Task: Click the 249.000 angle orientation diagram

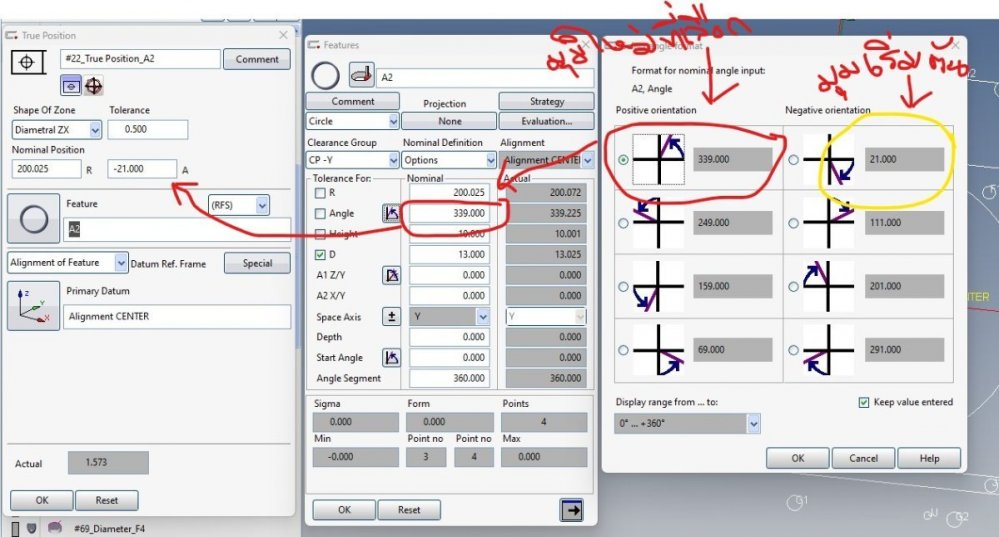Action: (658, 223)
